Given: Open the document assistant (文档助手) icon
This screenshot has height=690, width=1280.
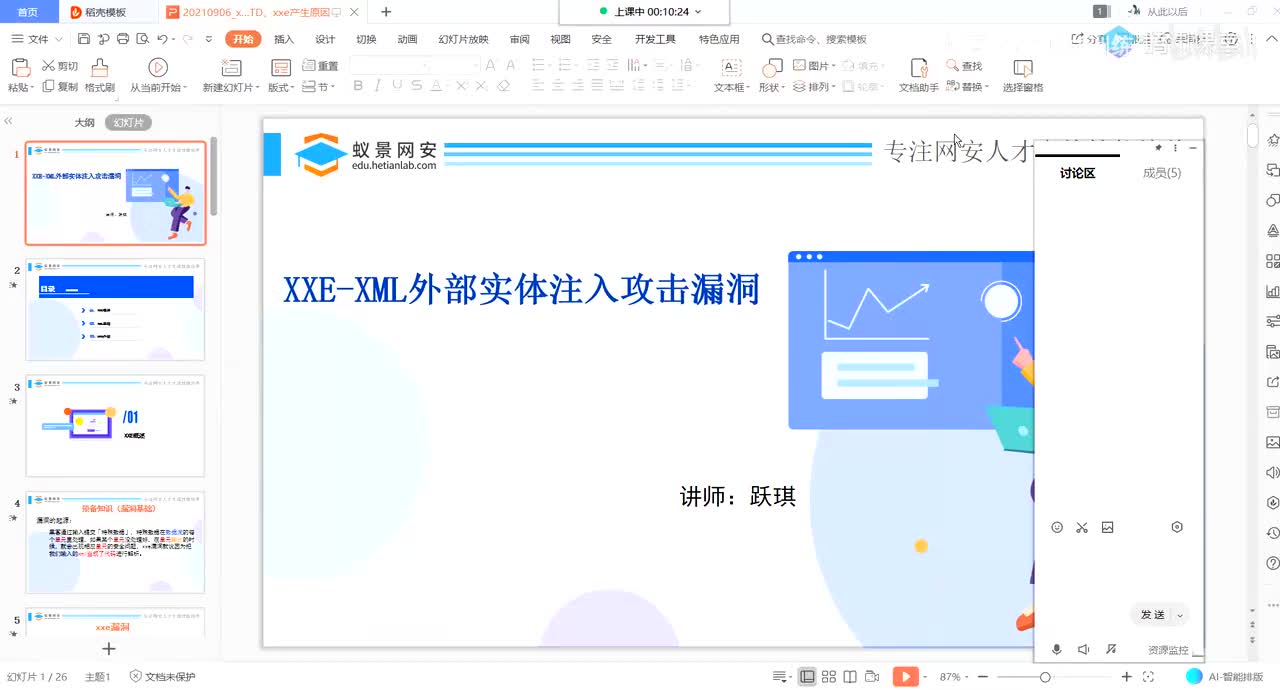Looking at the screenshot, I should (919, 67).
